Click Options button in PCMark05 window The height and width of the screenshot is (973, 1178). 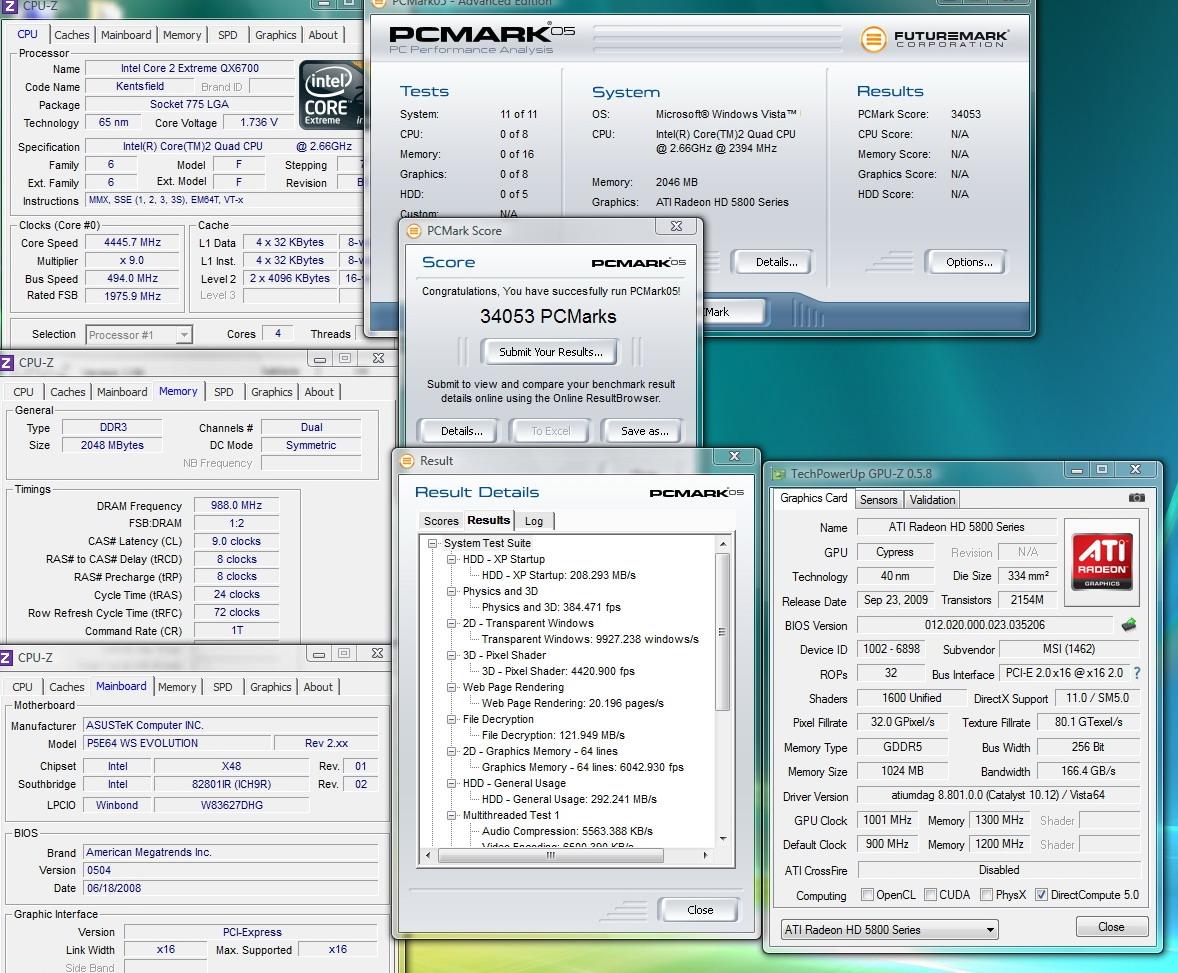(968, 261)
